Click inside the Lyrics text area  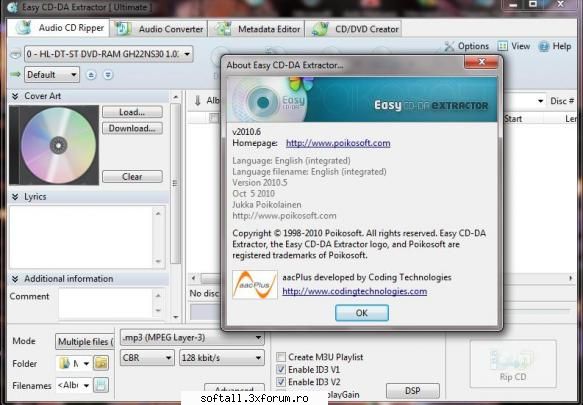[81, 237]
